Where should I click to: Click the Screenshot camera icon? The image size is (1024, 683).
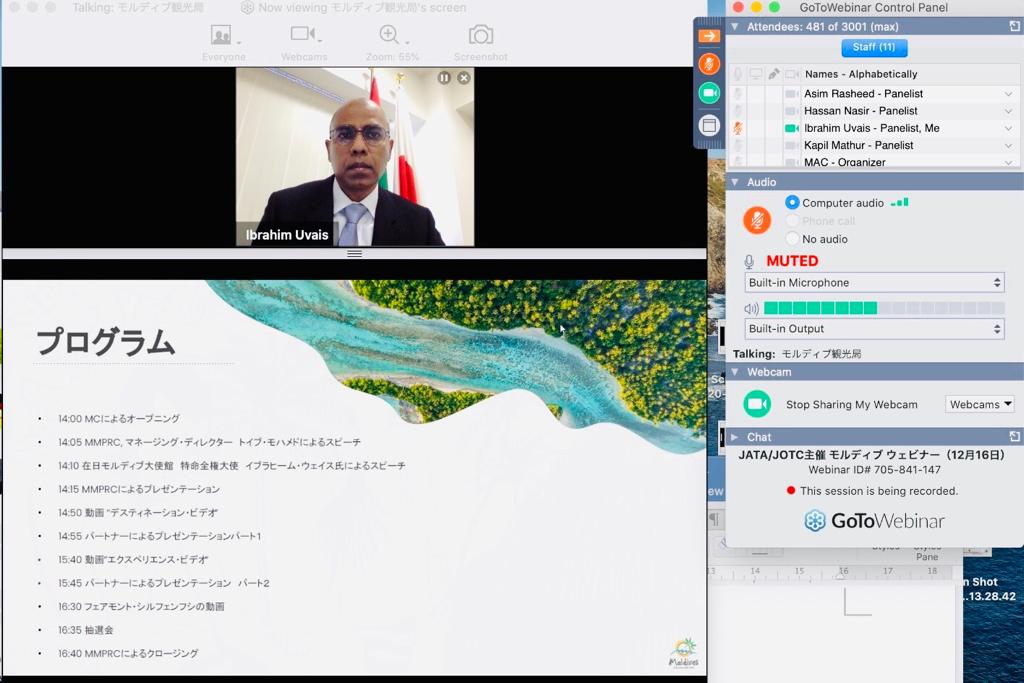pyautogui.click(x=481, y=36)
